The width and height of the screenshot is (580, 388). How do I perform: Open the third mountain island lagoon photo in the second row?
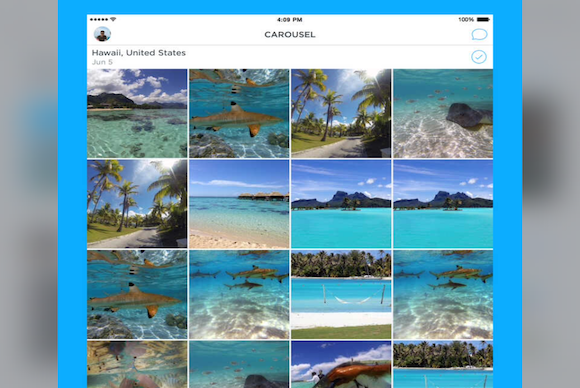click(x=341, y=204)
